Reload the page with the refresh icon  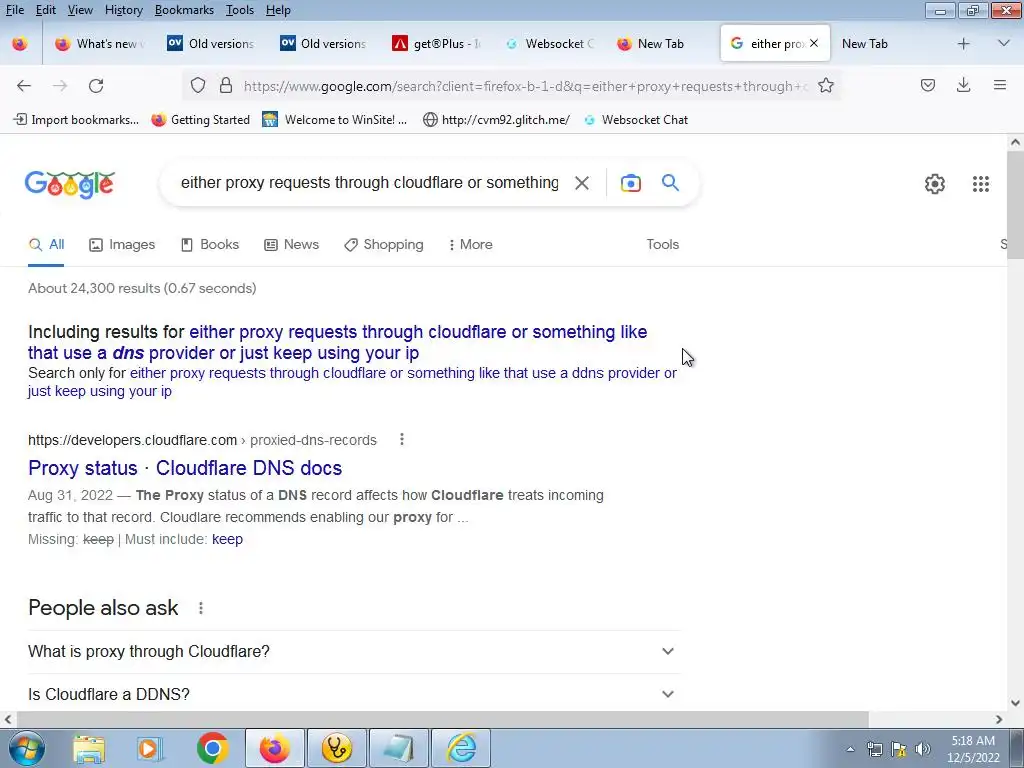point(96,86)
